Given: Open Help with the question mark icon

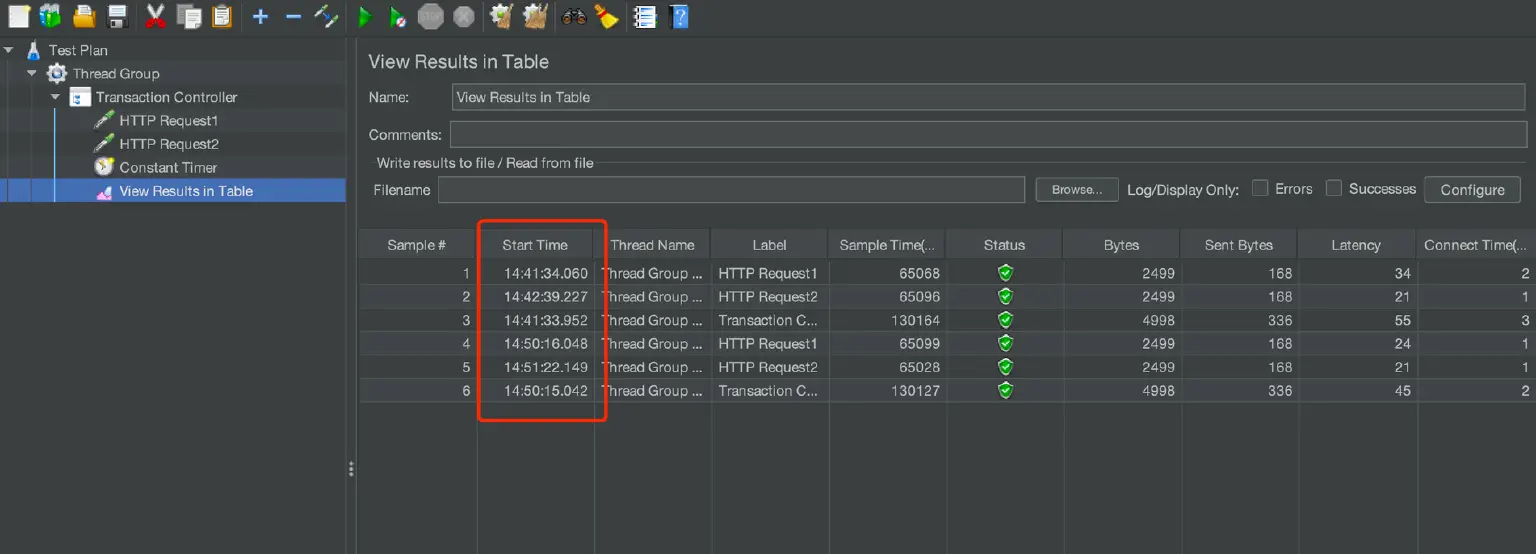Looking at the screenshot, I should [x=679, y=16].
